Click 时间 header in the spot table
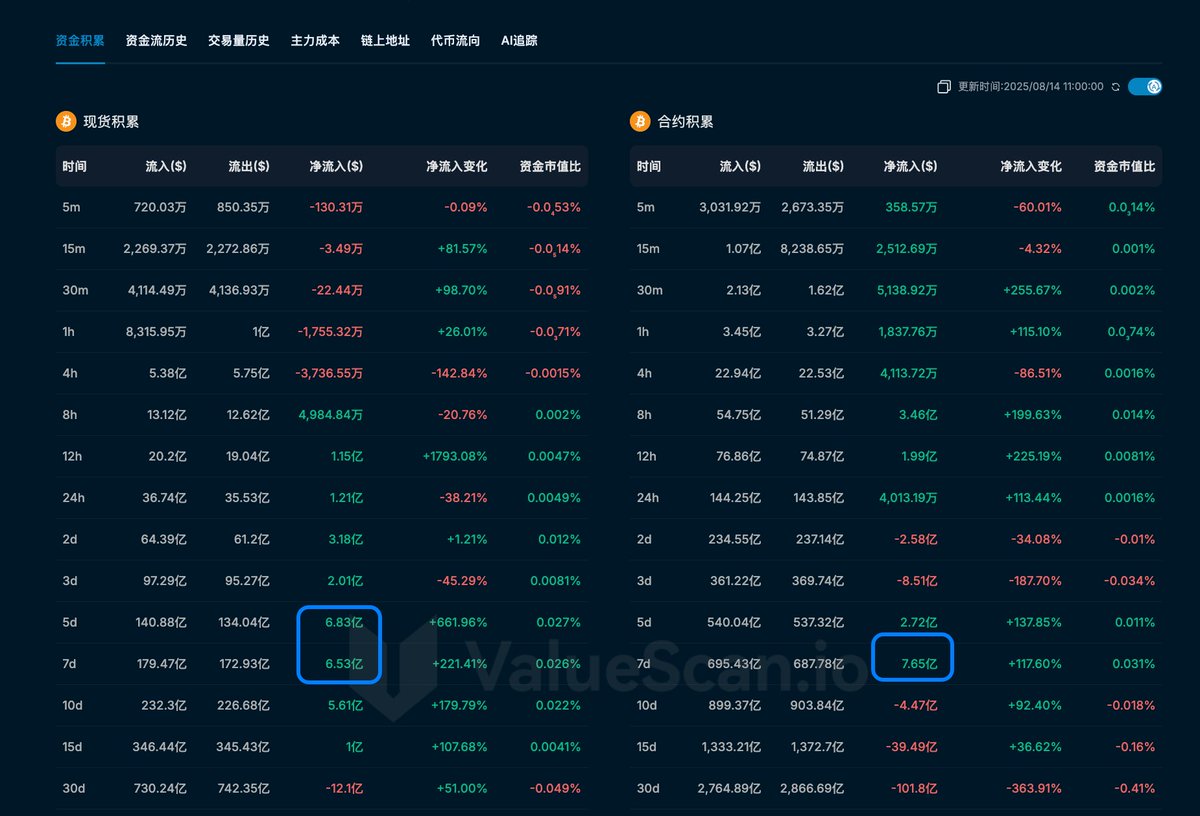The image size is (1200, 816). (x=74, y=167)
